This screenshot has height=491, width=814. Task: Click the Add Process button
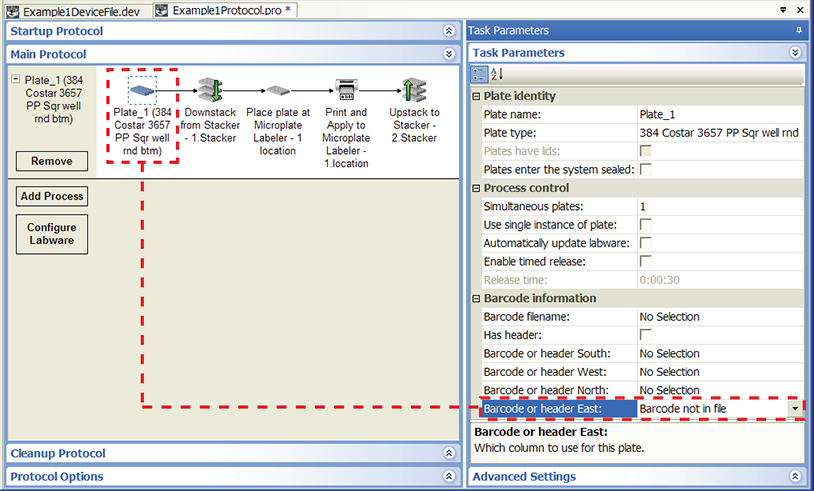(51, 196)
